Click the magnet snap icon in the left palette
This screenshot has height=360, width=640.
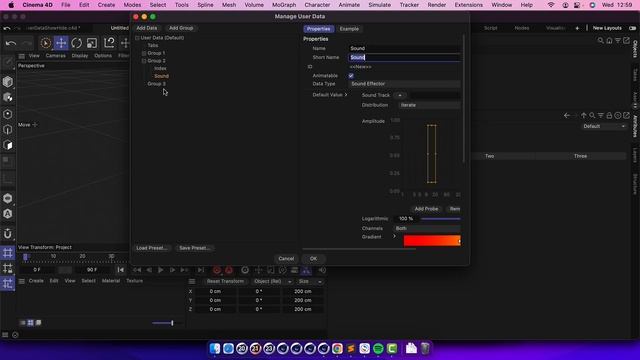click(8, 234)
